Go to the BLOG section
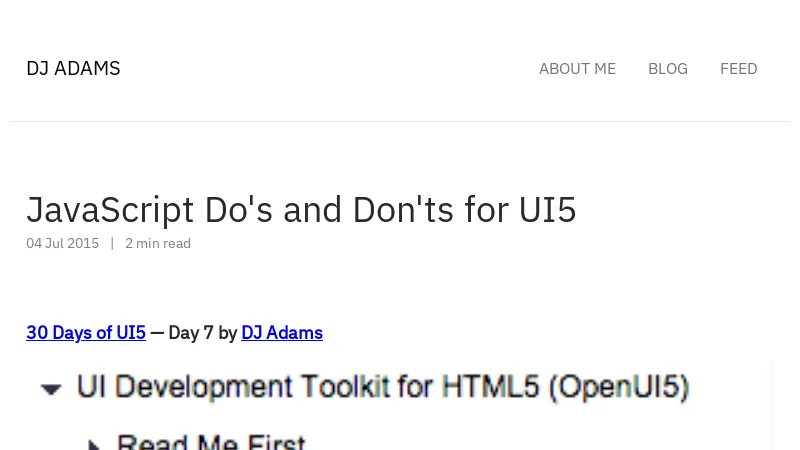The image size is (800, 450). click(667, 69)
